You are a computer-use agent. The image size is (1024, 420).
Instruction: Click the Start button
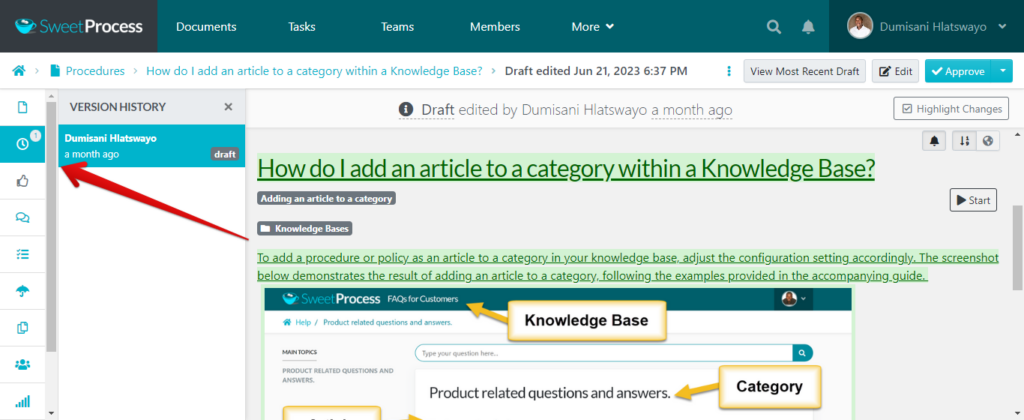click(973, 200)
